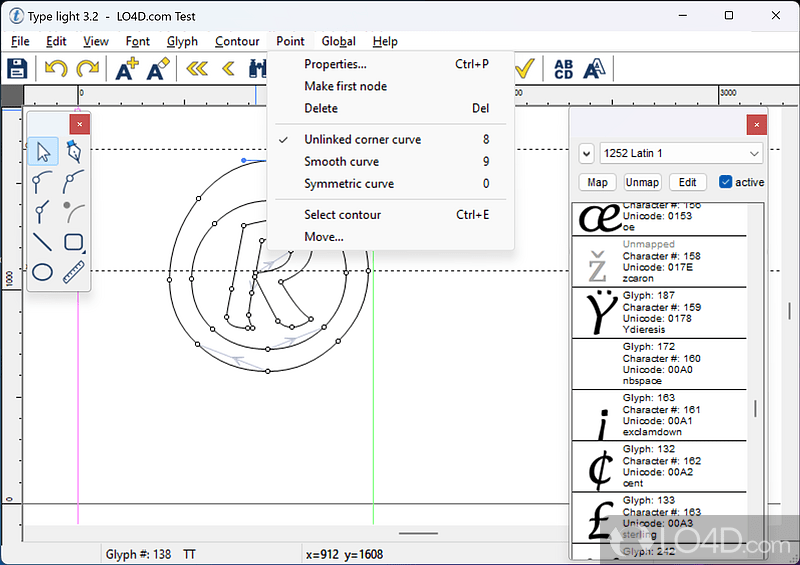Open the Global menu
800x565 pixels.
(x=338, y=41)
